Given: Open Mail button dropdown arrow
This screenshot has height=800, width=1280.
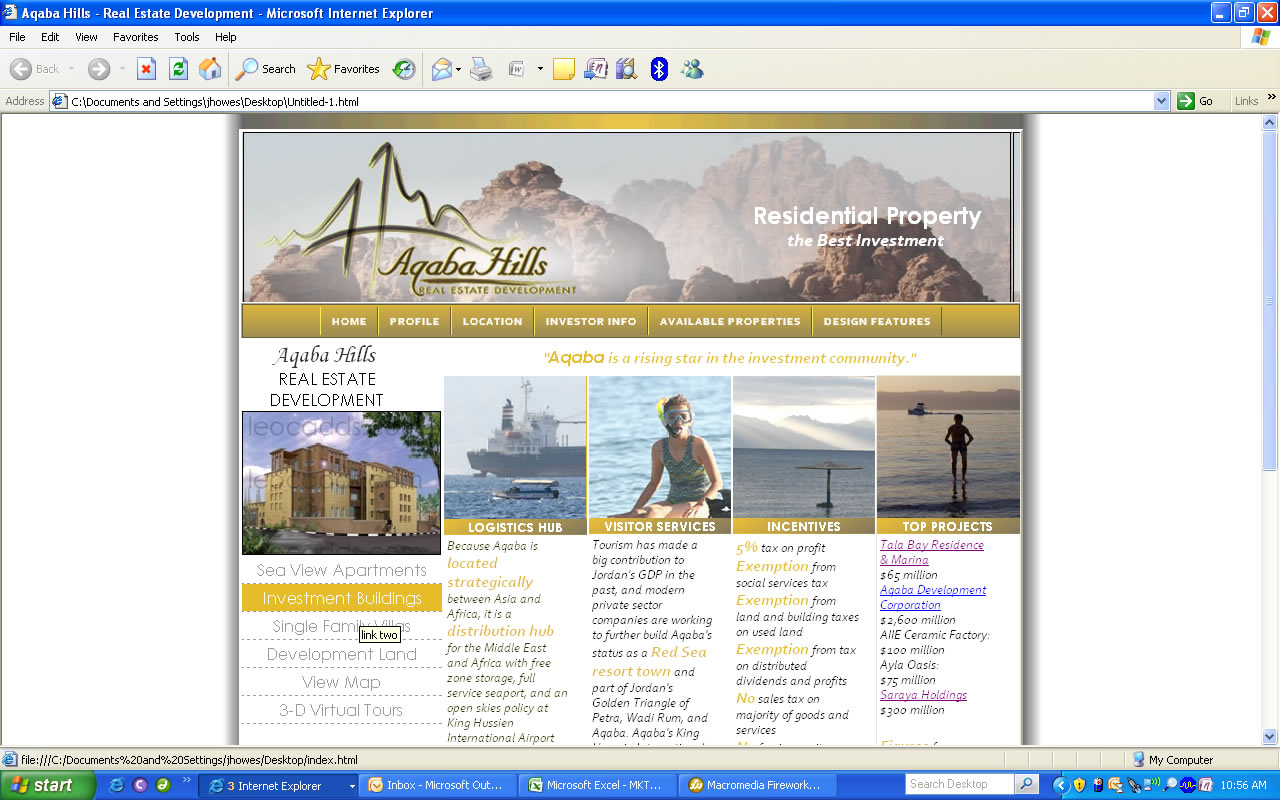Looking at the screenshot, I should pyautogui.click(x=459, y=69).
